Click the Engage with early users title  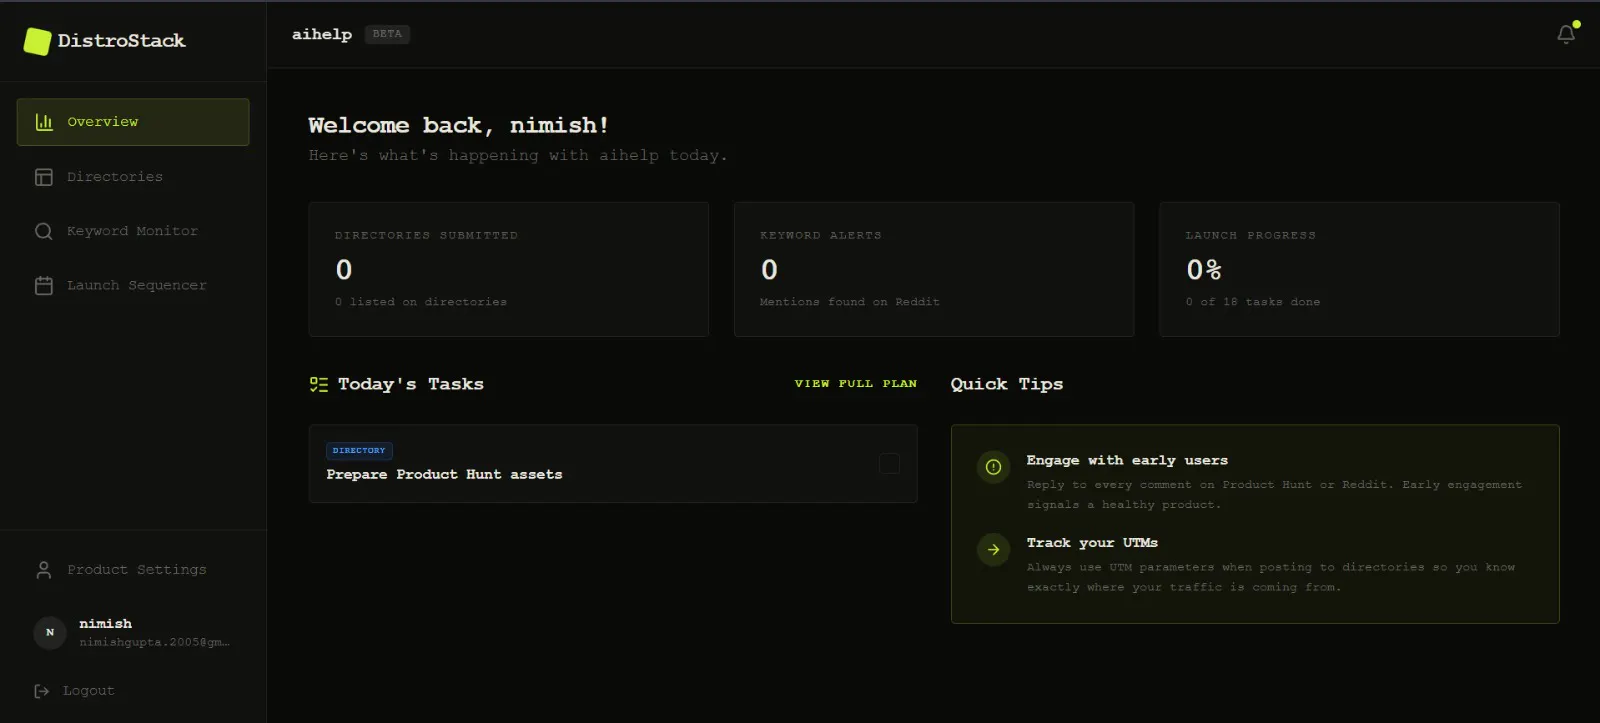click(1127, 461)
